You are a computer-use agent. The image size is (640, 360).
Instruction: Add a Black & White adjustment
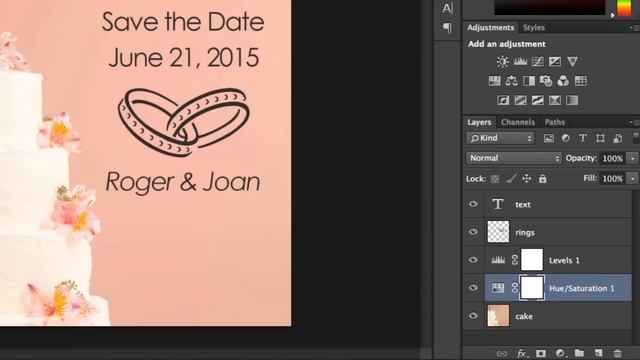[529, 81]
